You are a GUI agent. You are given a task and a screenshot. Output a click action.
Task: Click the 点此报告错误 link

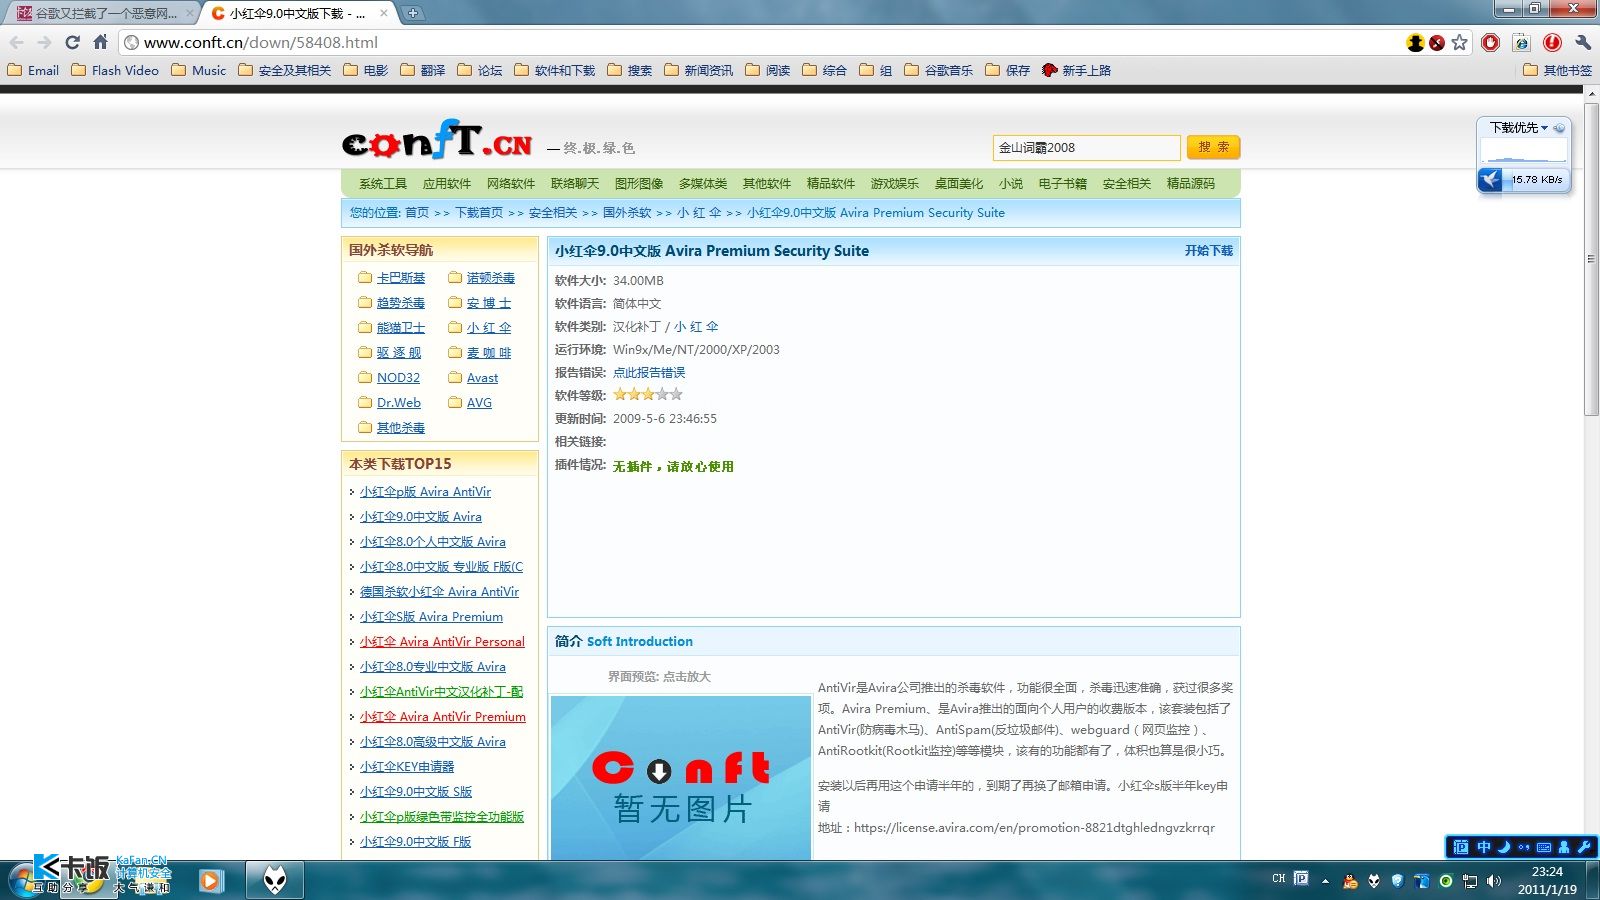click(649, 372)
